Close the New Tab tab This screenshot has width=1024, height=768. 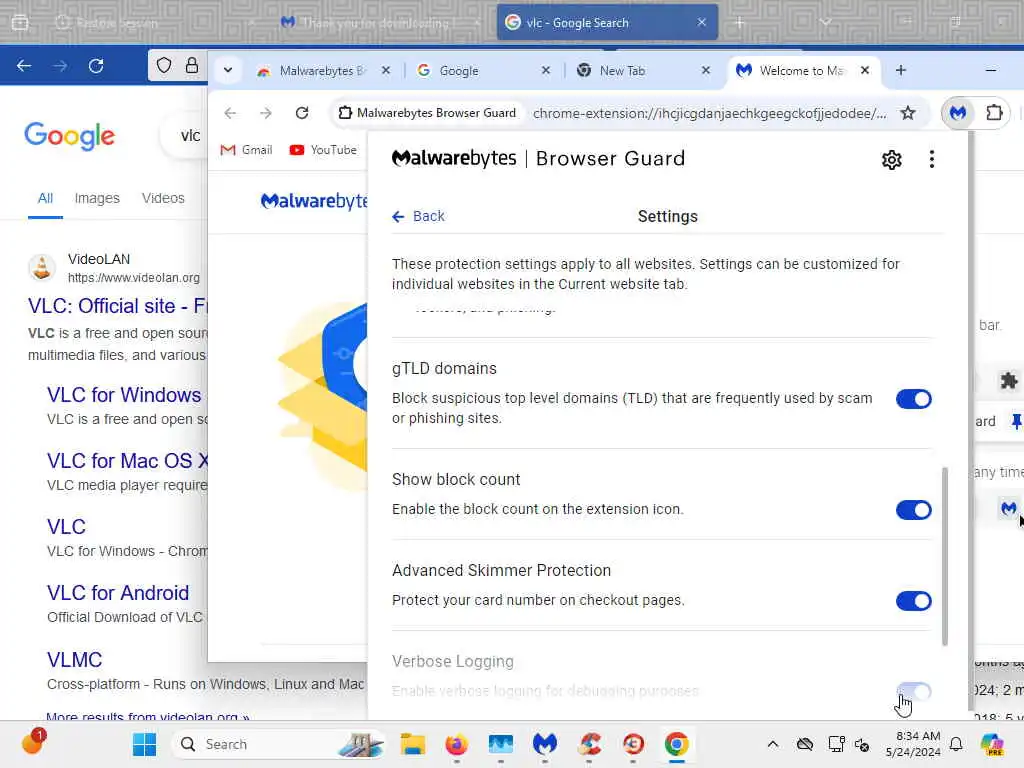pyautogui.click(x=705, y=70)
